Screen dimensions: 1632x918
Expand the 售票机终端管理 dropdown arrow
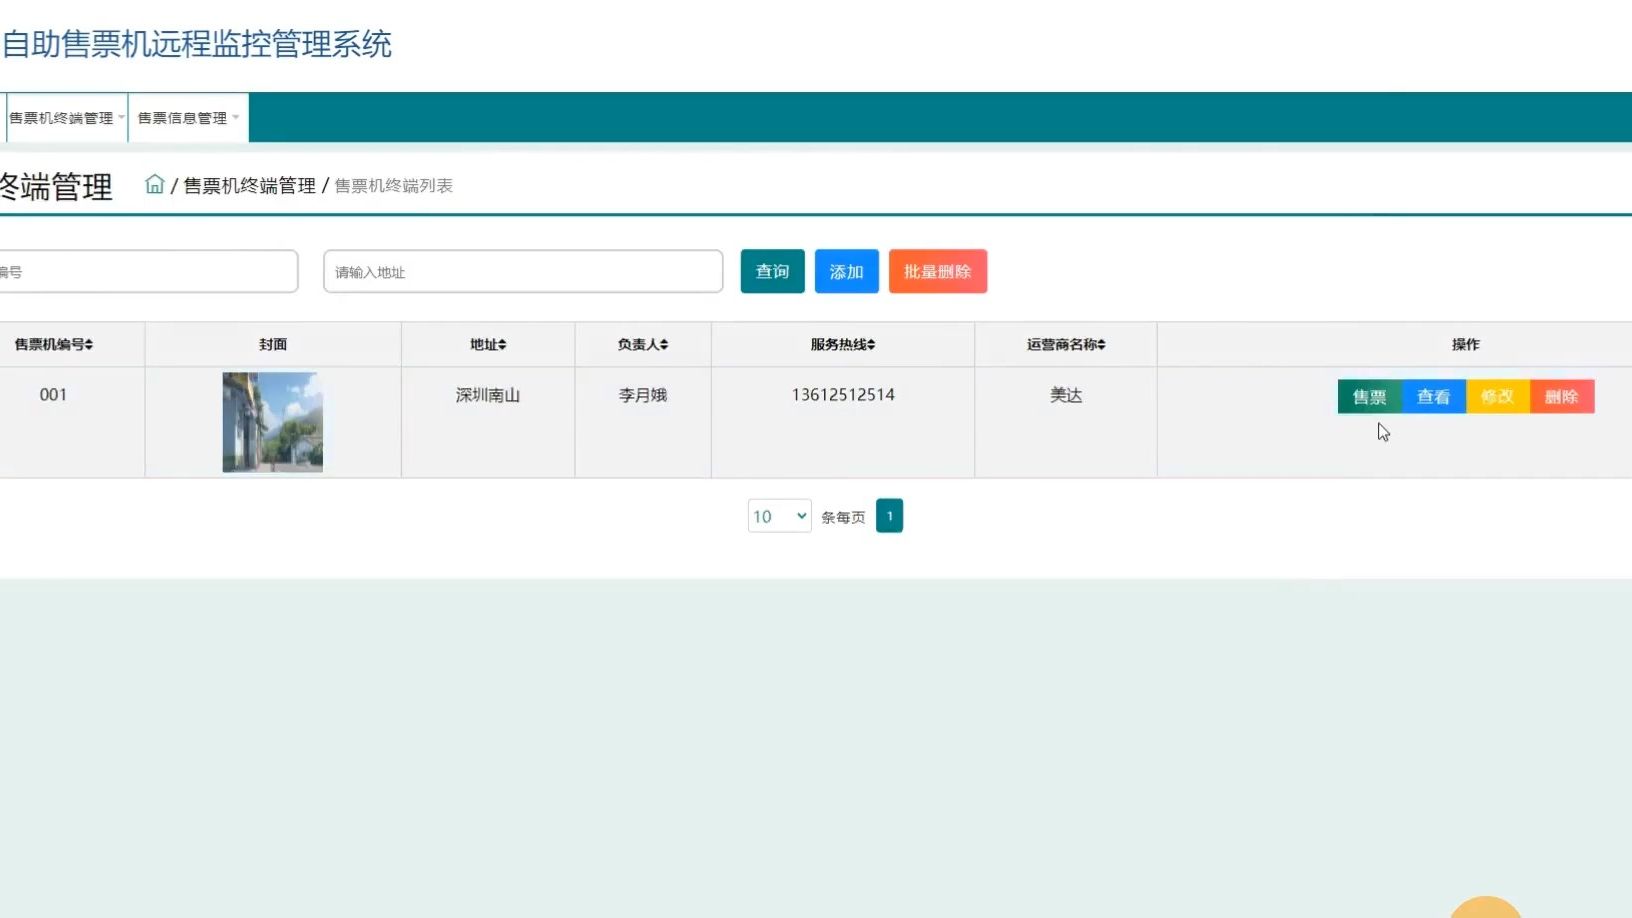click(x=122, y=117)
